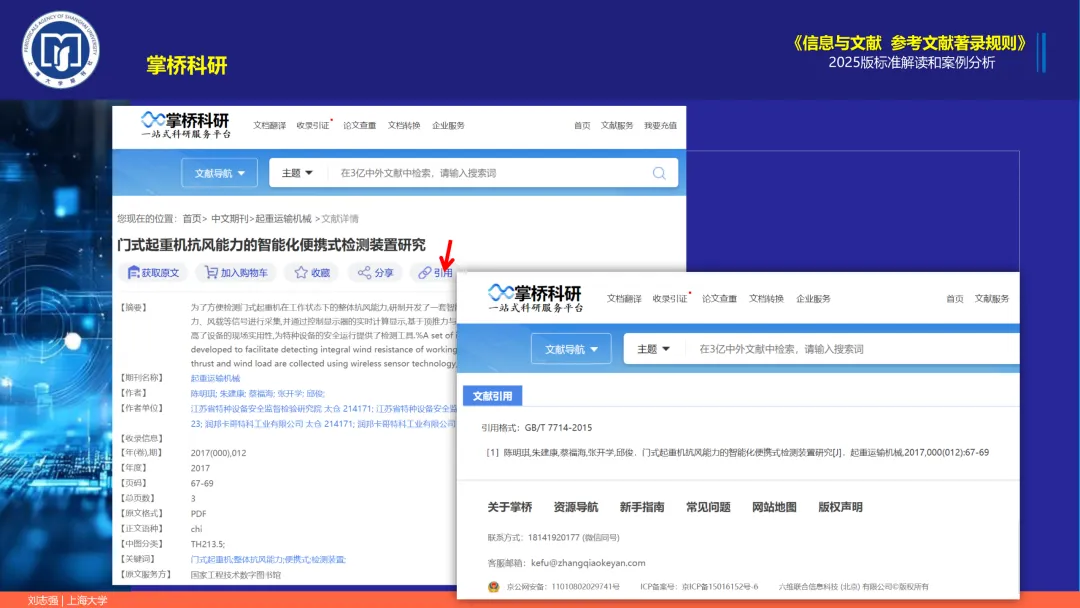Open 文档翻译 menu in back window
This screenshot has height=608, width=1080.
click(269, 125)
